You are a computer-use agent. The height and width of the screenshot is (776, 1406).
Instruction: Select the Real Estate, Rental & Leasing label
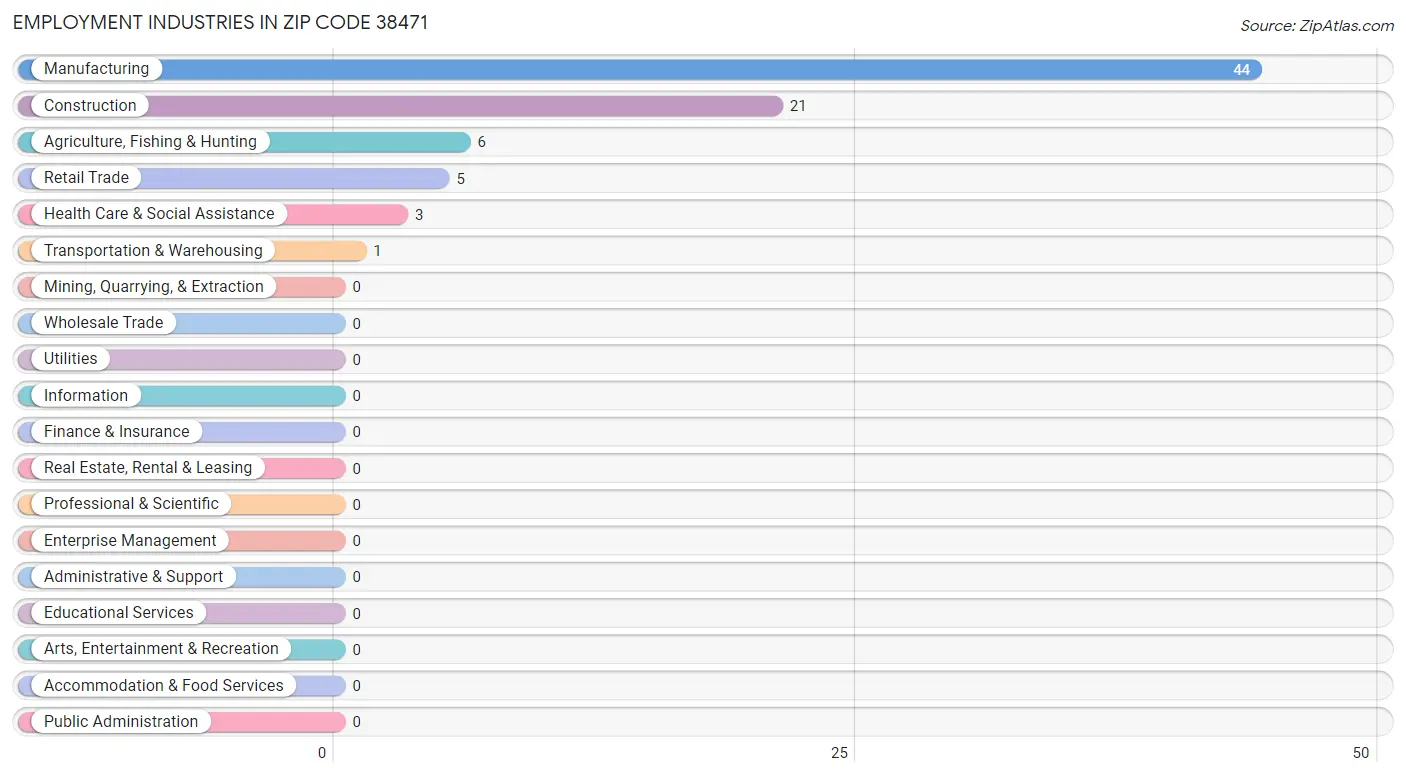pos(148,468)
